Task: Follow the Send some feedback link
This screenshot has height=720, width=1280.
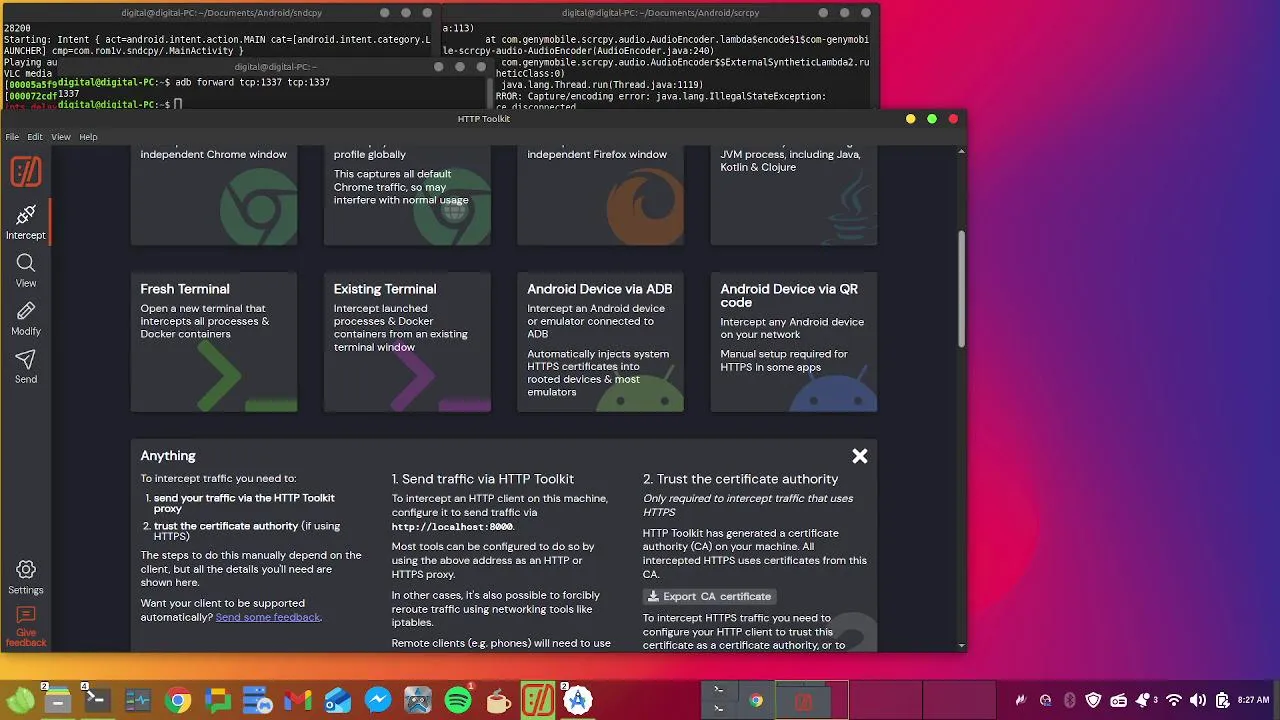Action: [268, 617]
